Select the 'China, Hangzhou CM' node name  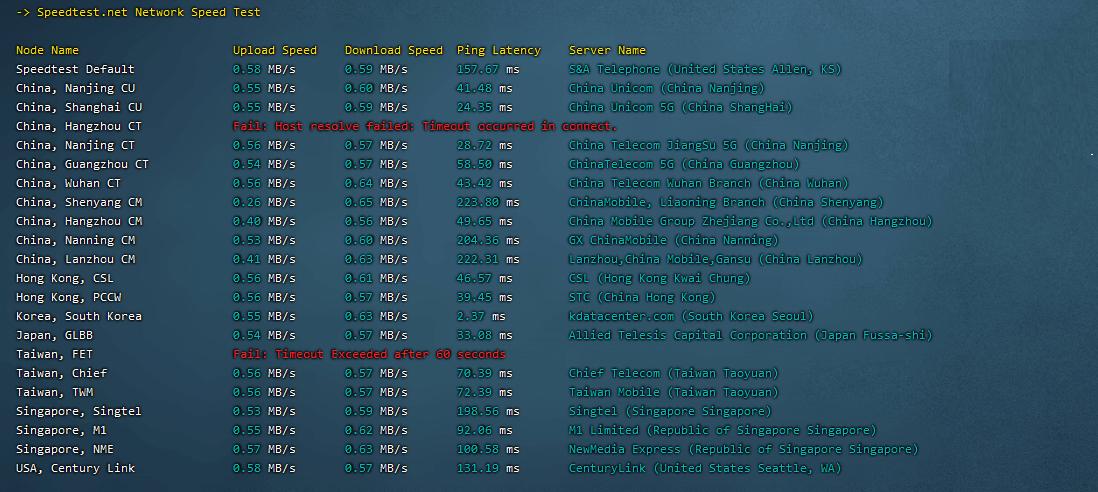78,221
